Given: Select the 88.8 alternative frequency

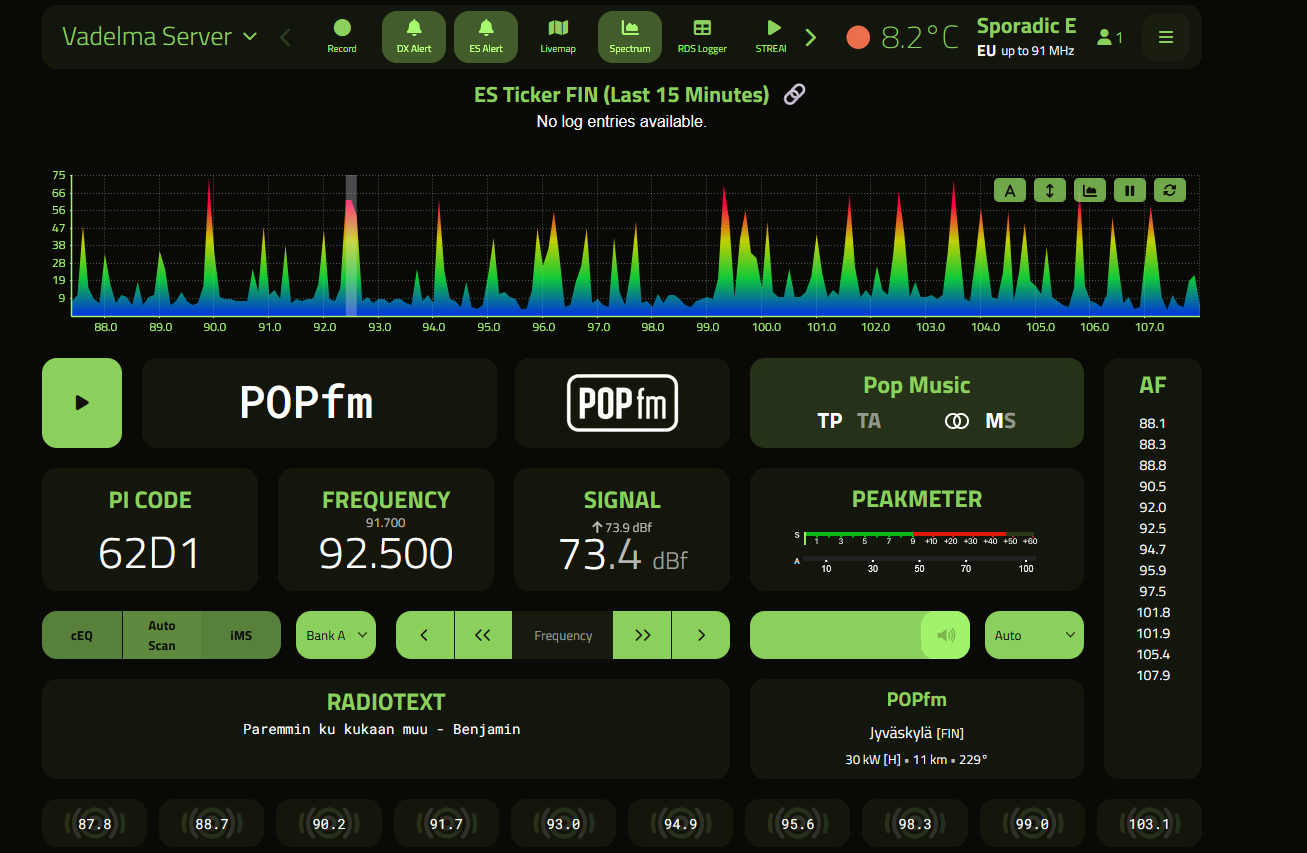Looking at the screenshot, I should pyautogui.click(x=1152, y=465).
